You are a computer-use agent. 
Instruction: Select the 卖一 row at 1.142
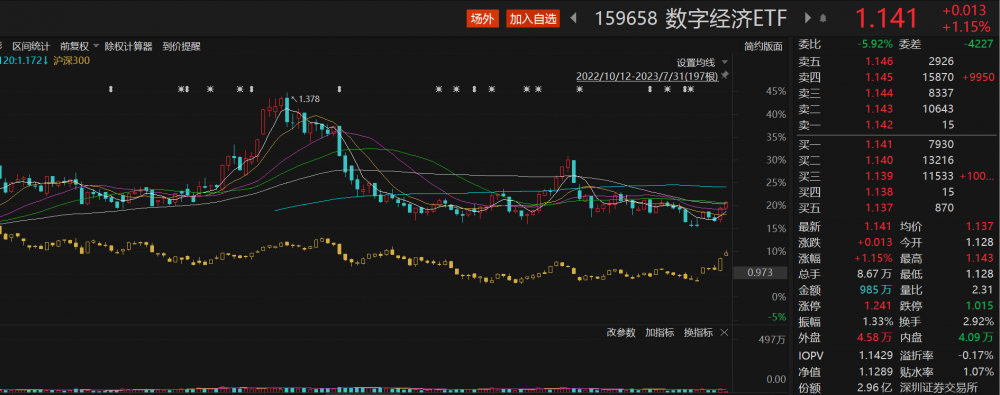tap(896, 125)
